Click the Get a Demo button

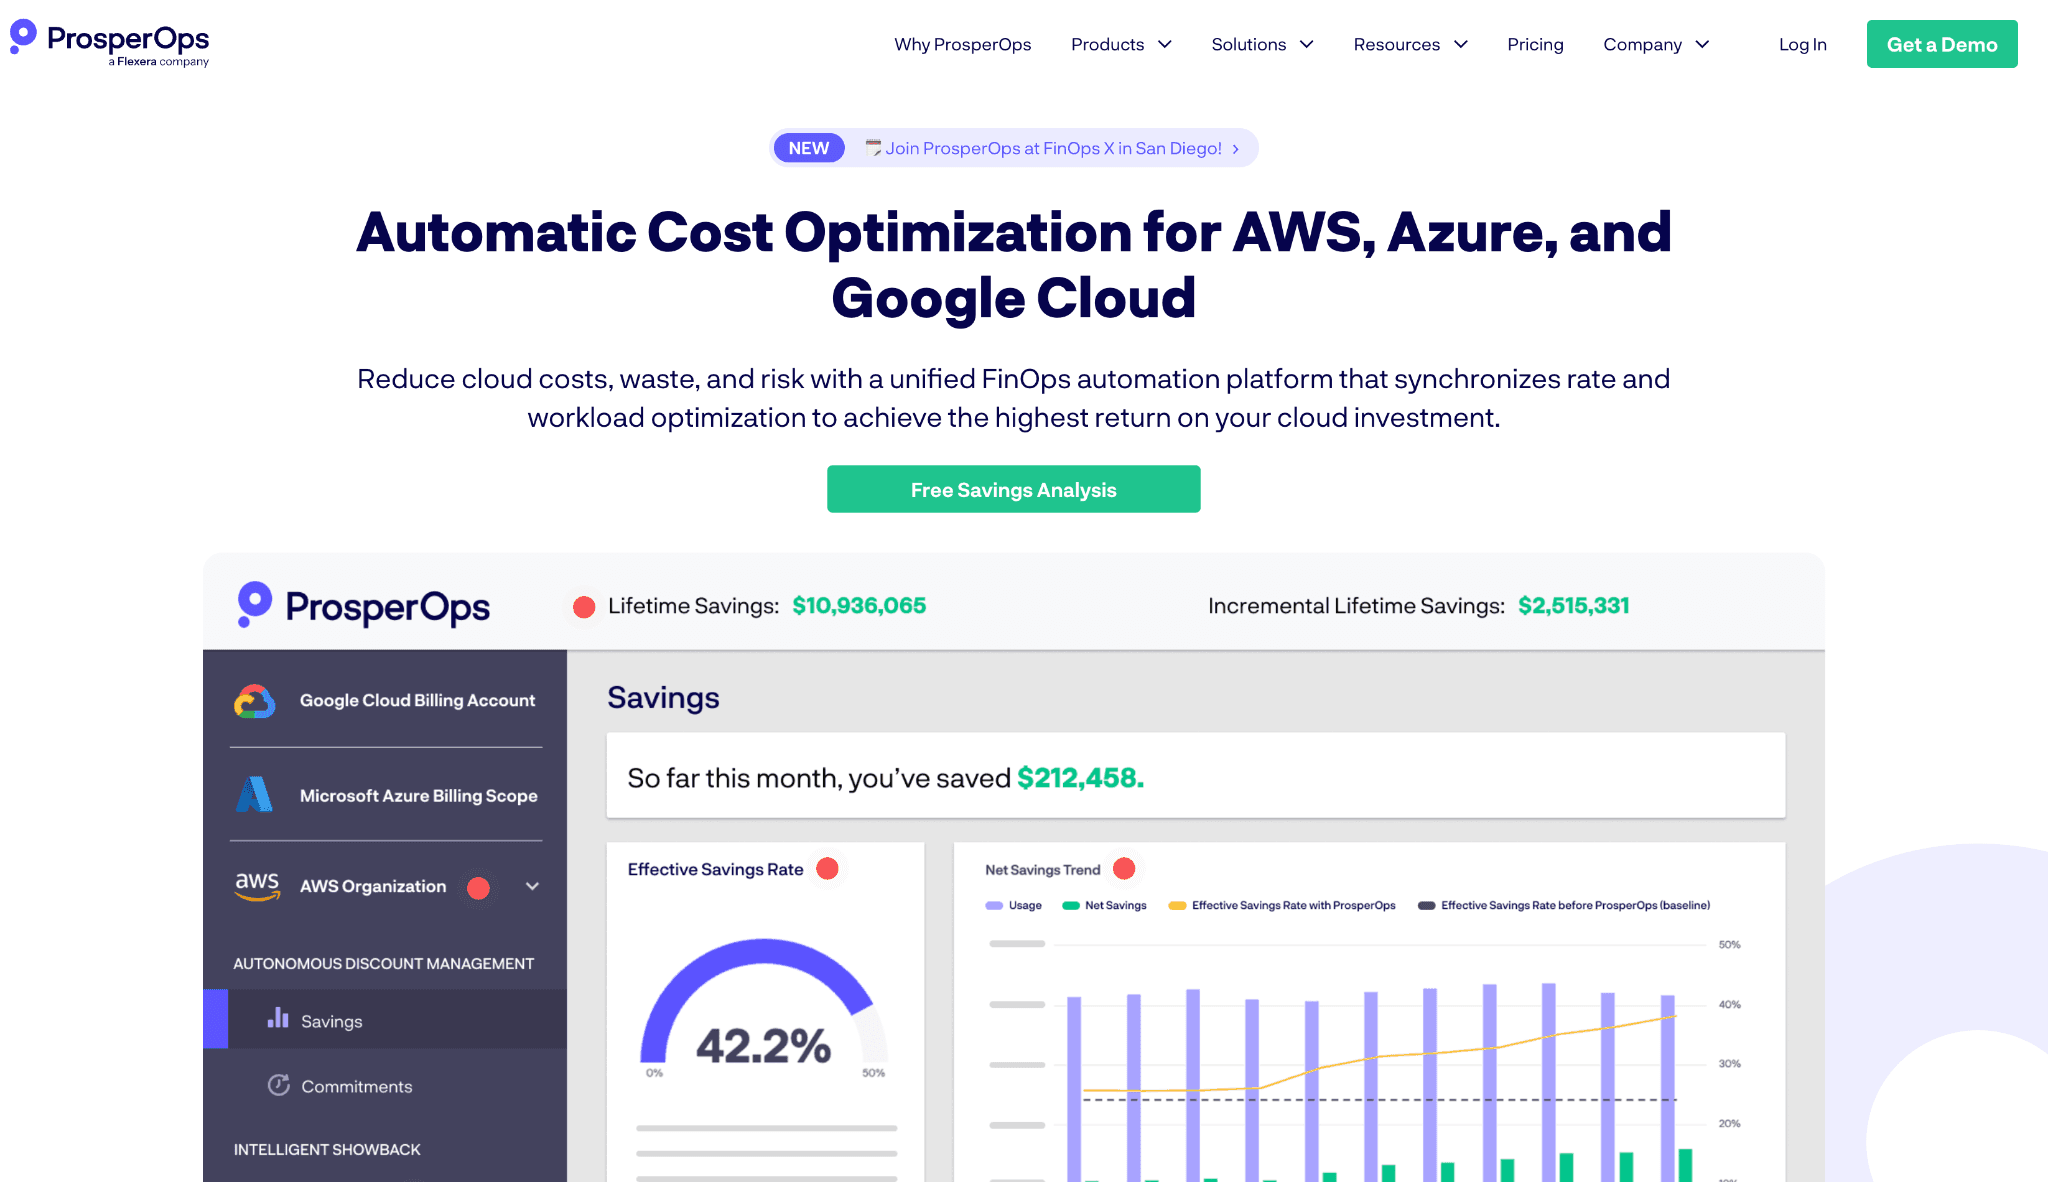pos(1942,44)
